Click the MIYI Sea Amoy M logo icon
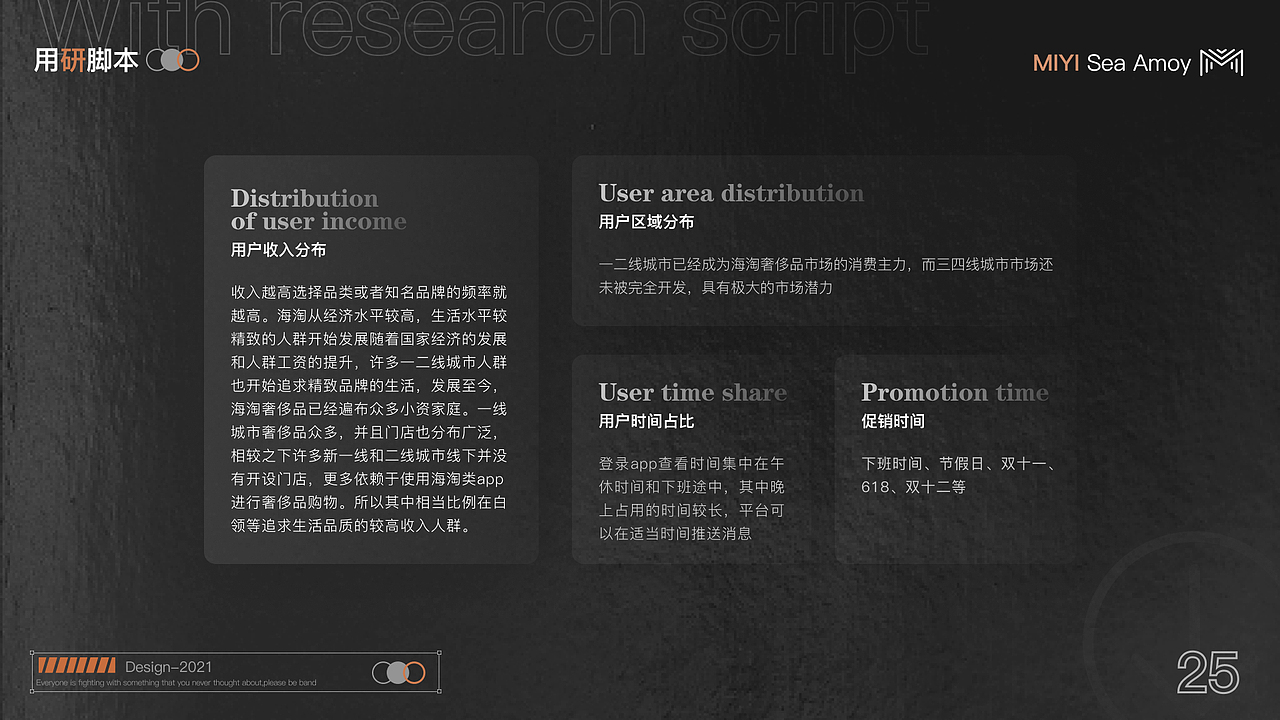 click(1221, 62)
